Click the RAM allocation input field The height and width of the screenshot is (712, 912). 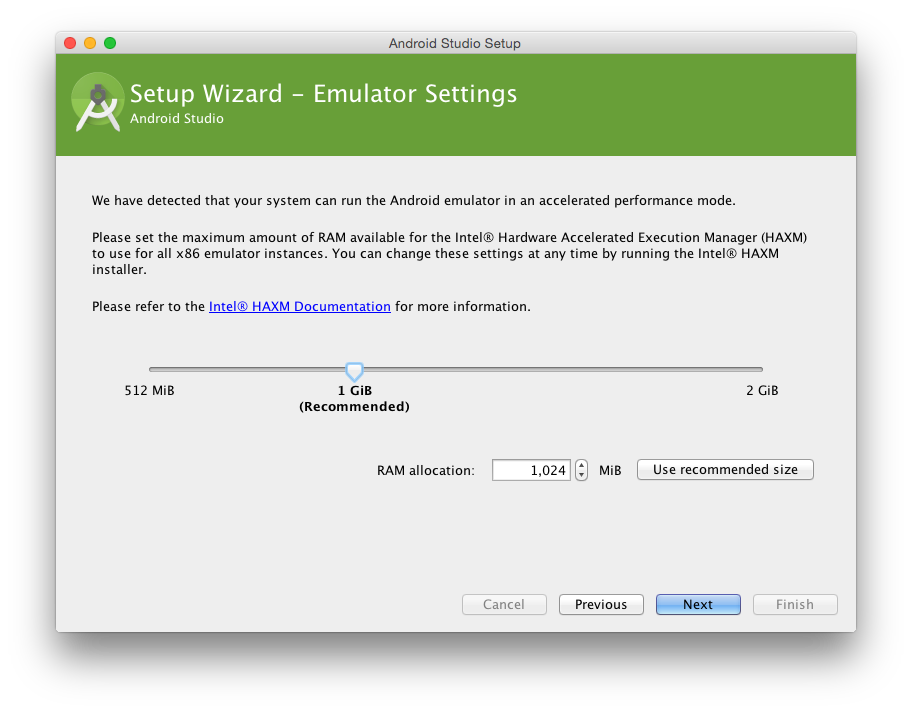pos(531,470)
